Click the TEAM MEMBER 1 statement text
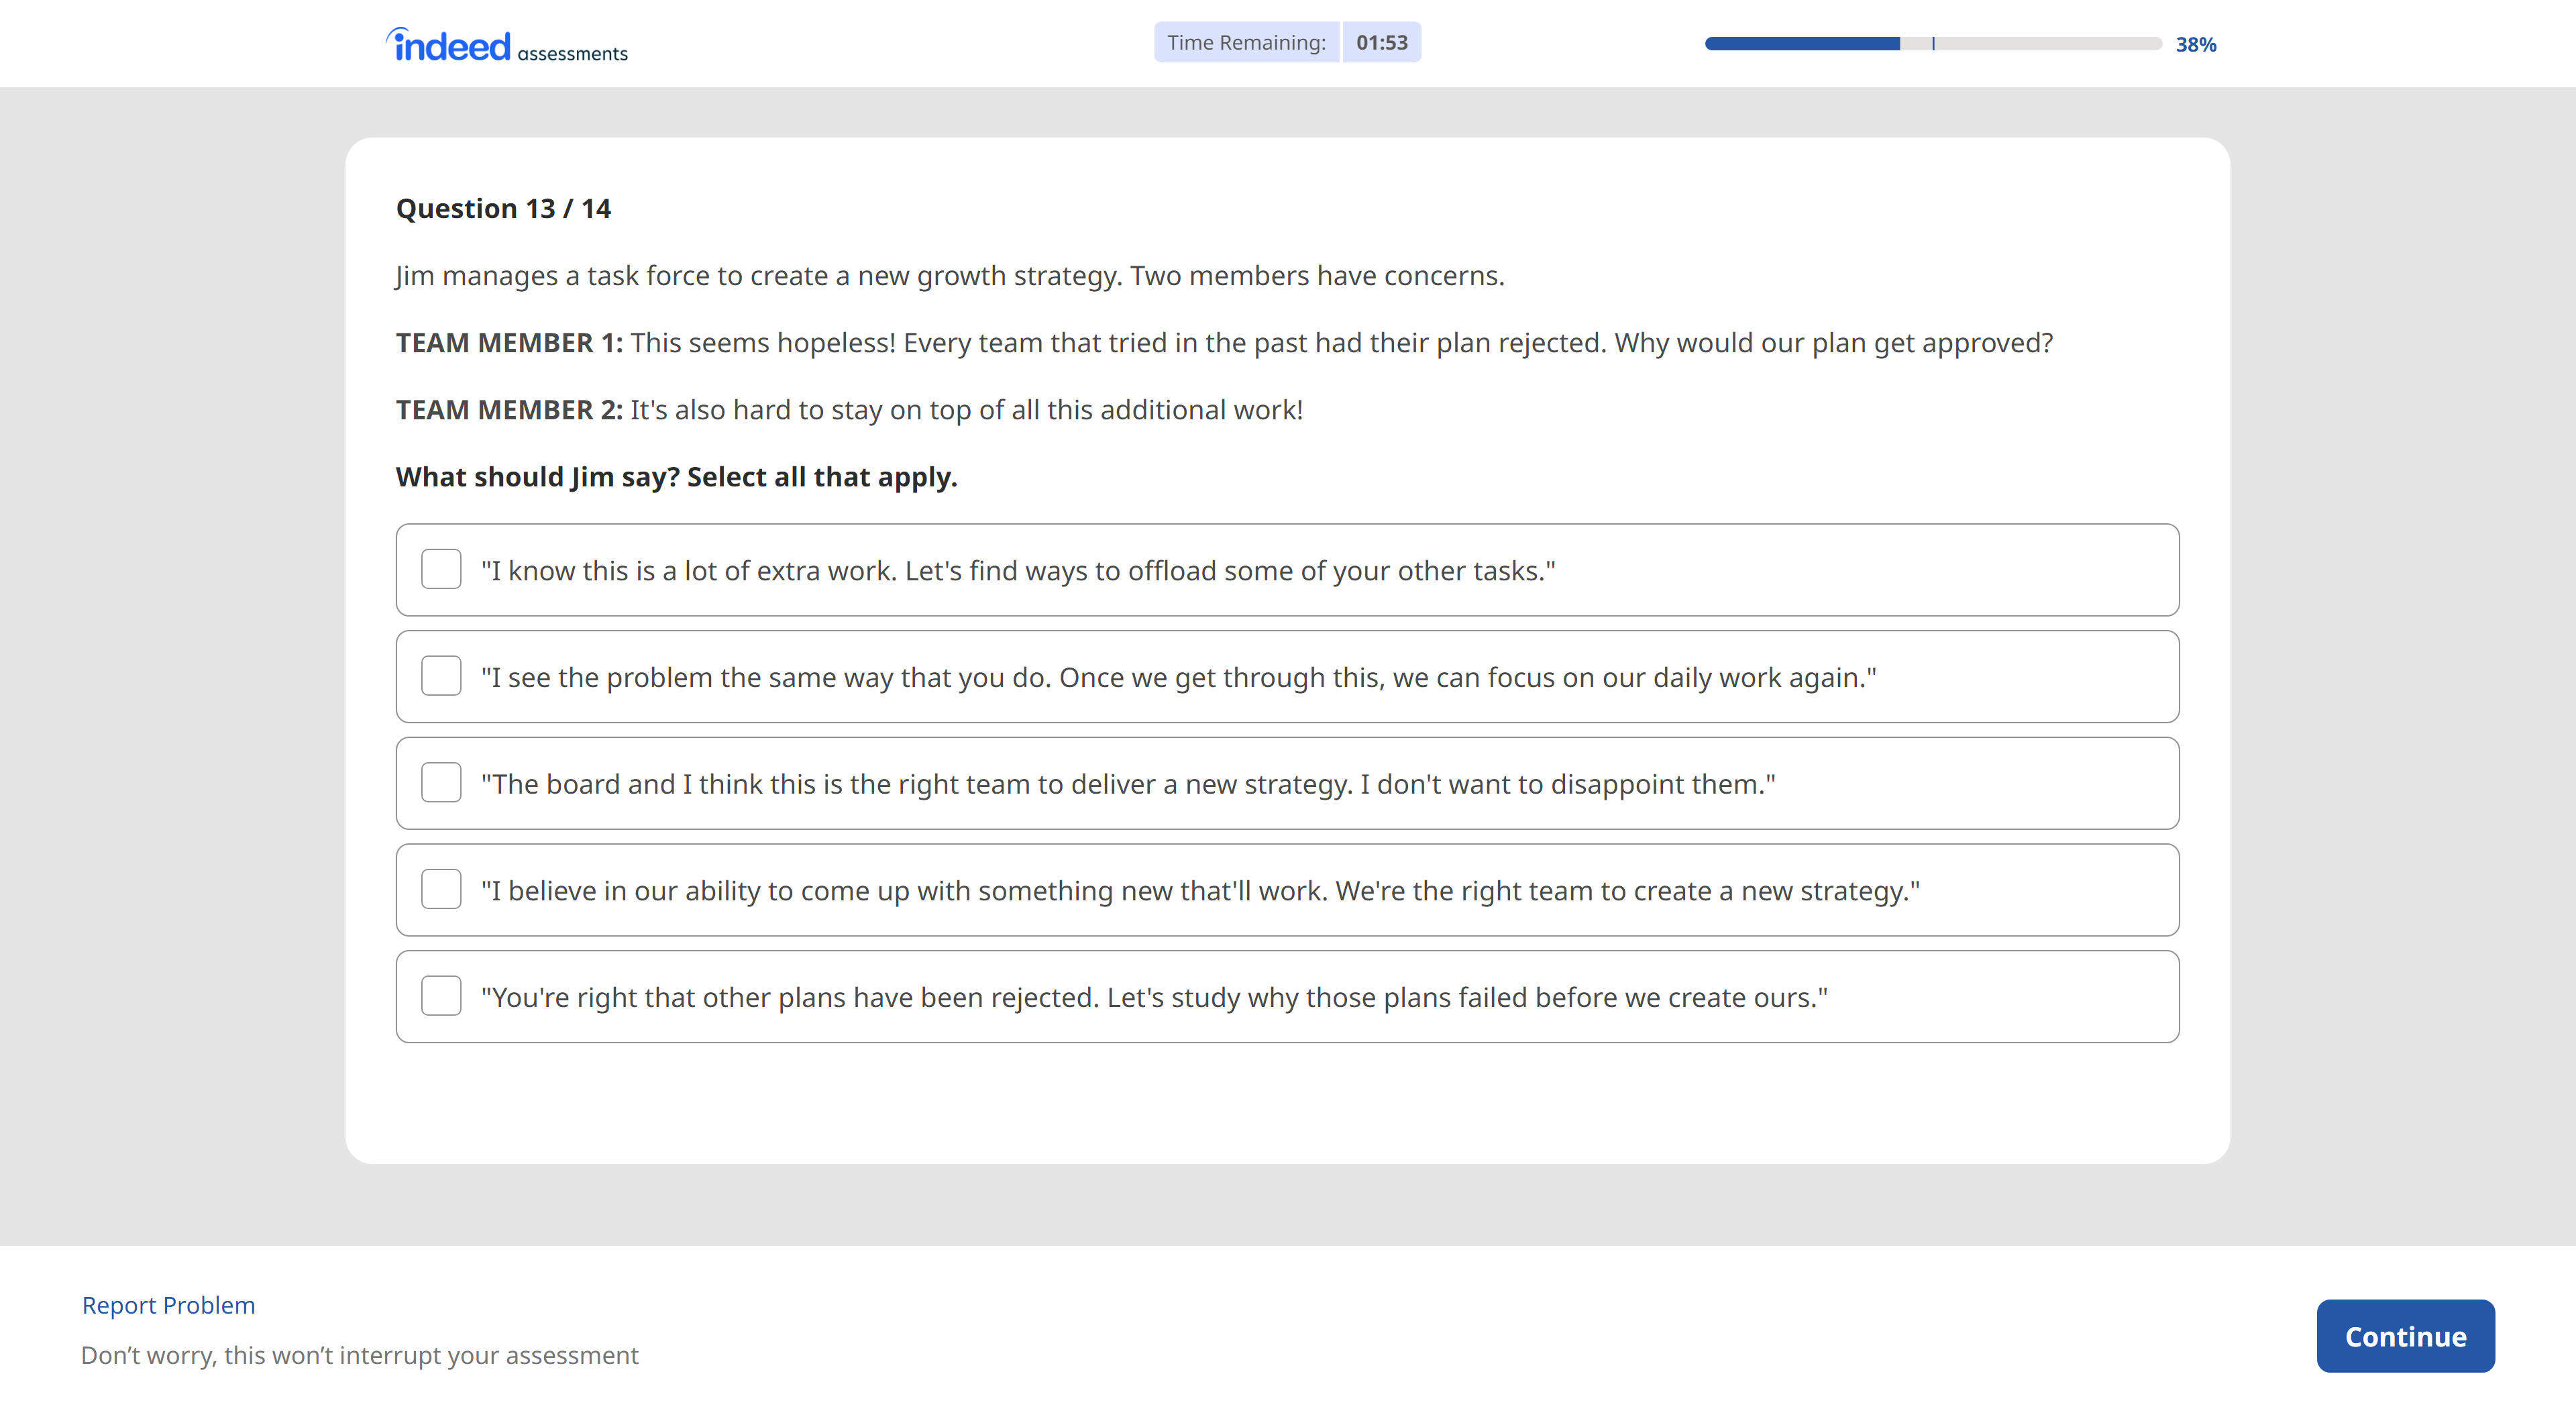 (x=1224, y=343)
